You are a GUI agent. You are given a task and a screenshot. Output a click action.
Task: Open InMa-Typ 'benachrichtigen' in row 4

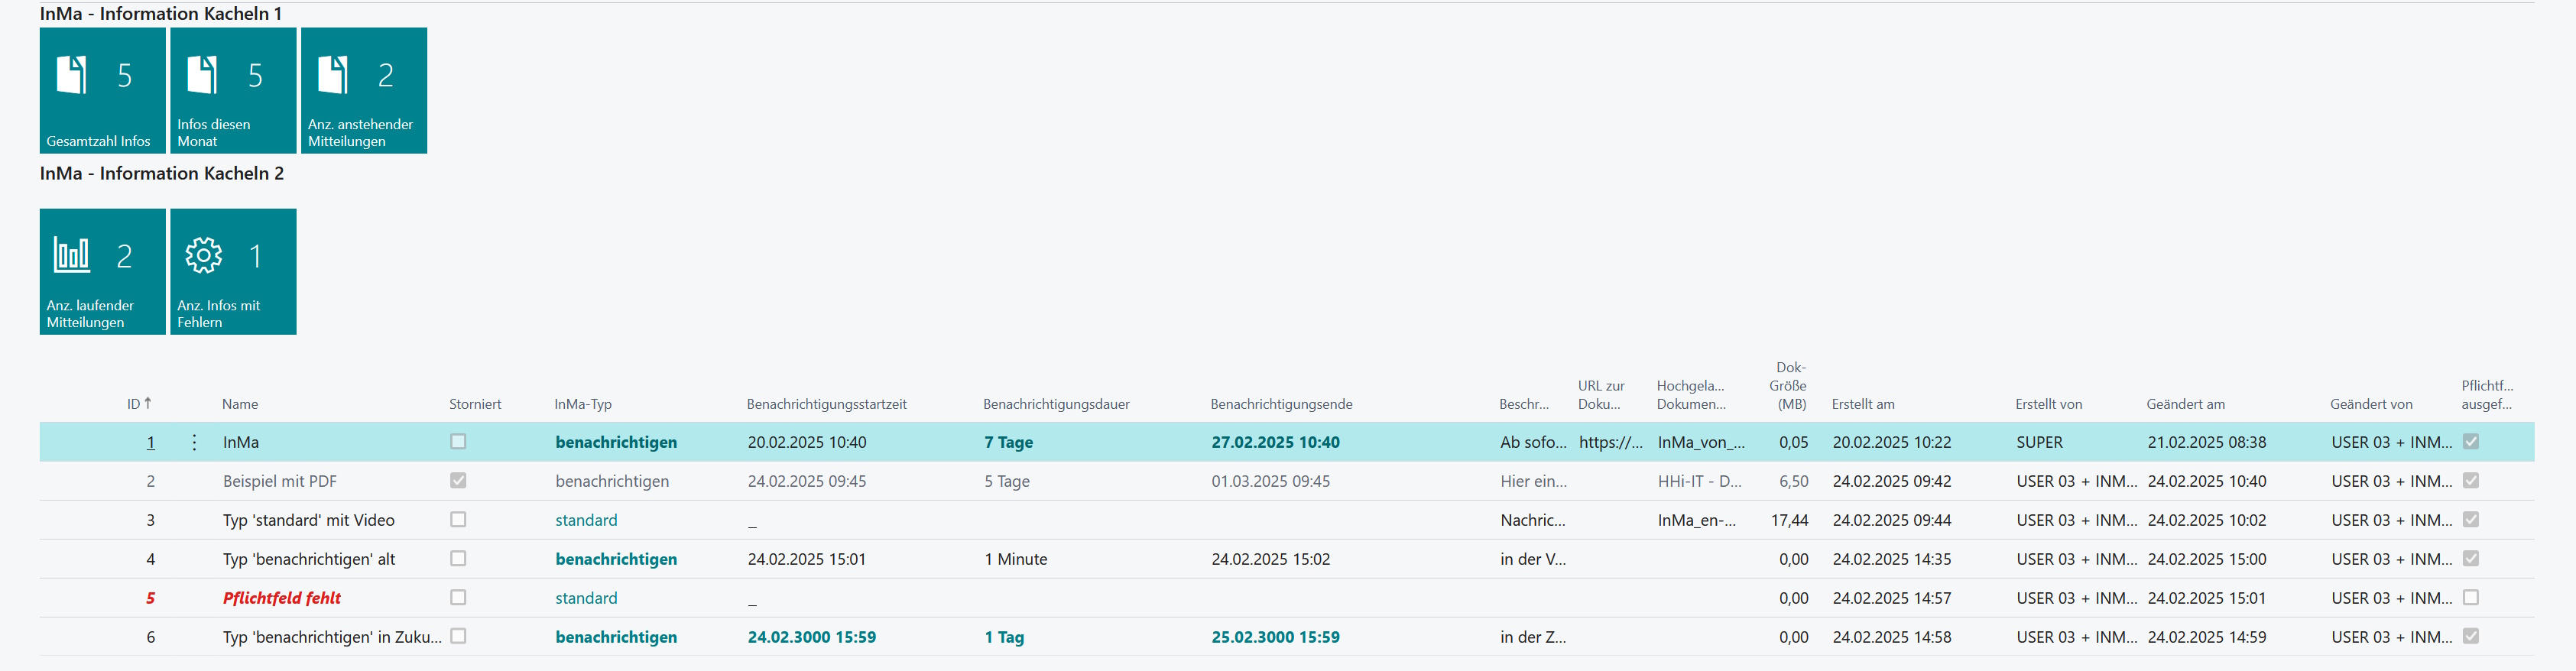[616, 559]
